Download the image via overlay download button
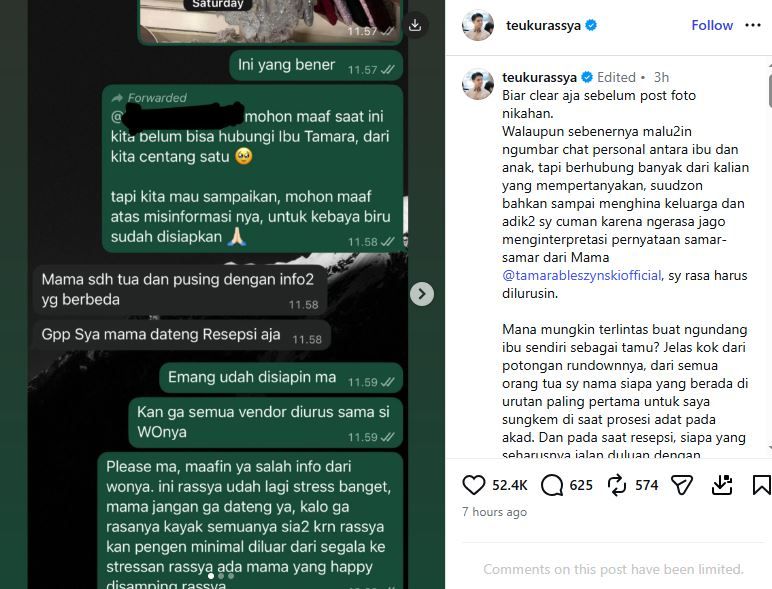 (x=415, y=25)
